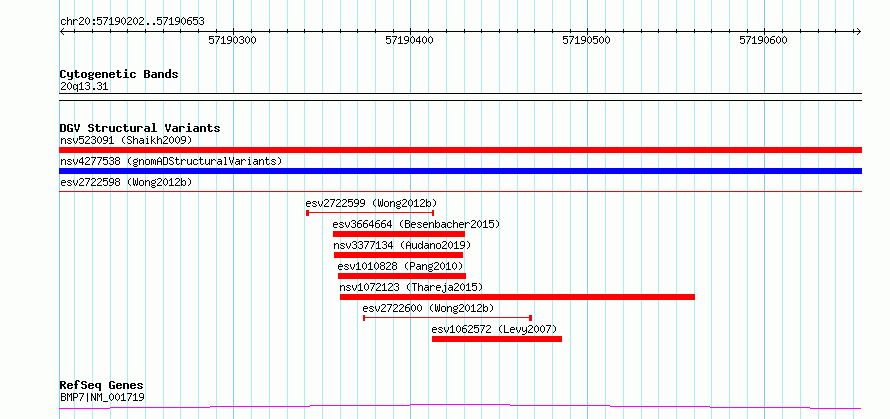
Task: Click the red nsv523091 variant bar
Action: tap(460, 150)
